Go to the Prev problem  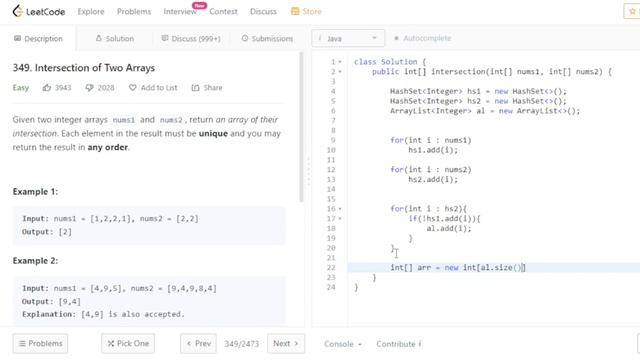(x=198, y=343)
